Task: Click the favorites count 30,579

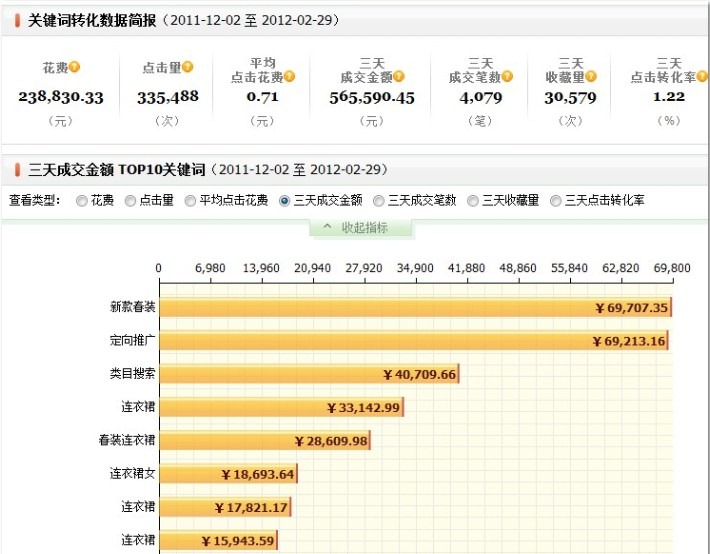Action: pyautogui.click(x=571, y=97)
